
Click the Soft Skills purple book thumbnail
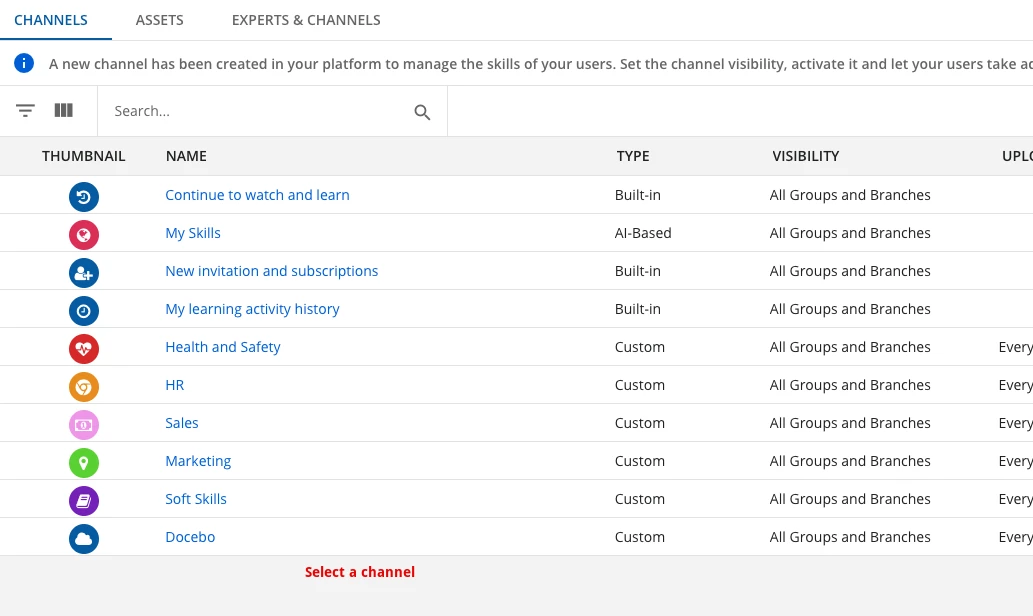84,501
